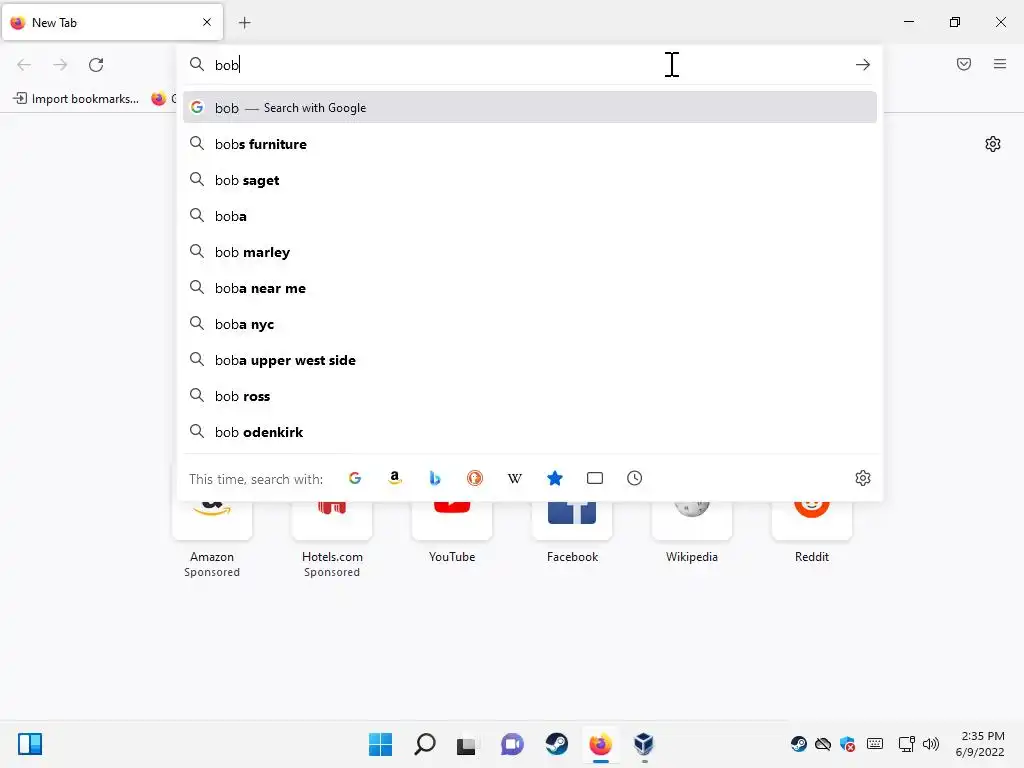1024x768 pixels.
Task: Choose 'bob — Search with Google' suggestion
Action: tap(530, 108)
